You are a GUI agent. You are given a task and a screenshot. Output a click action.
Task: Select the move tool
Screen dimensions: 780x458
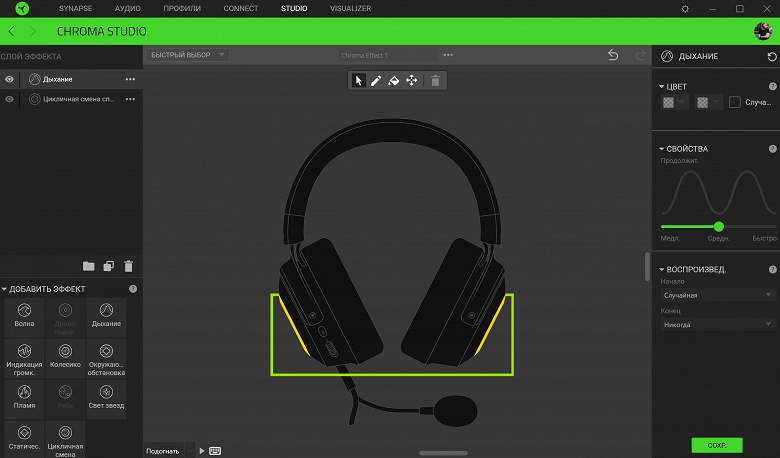pyautogui.click(x=411, y=81)
